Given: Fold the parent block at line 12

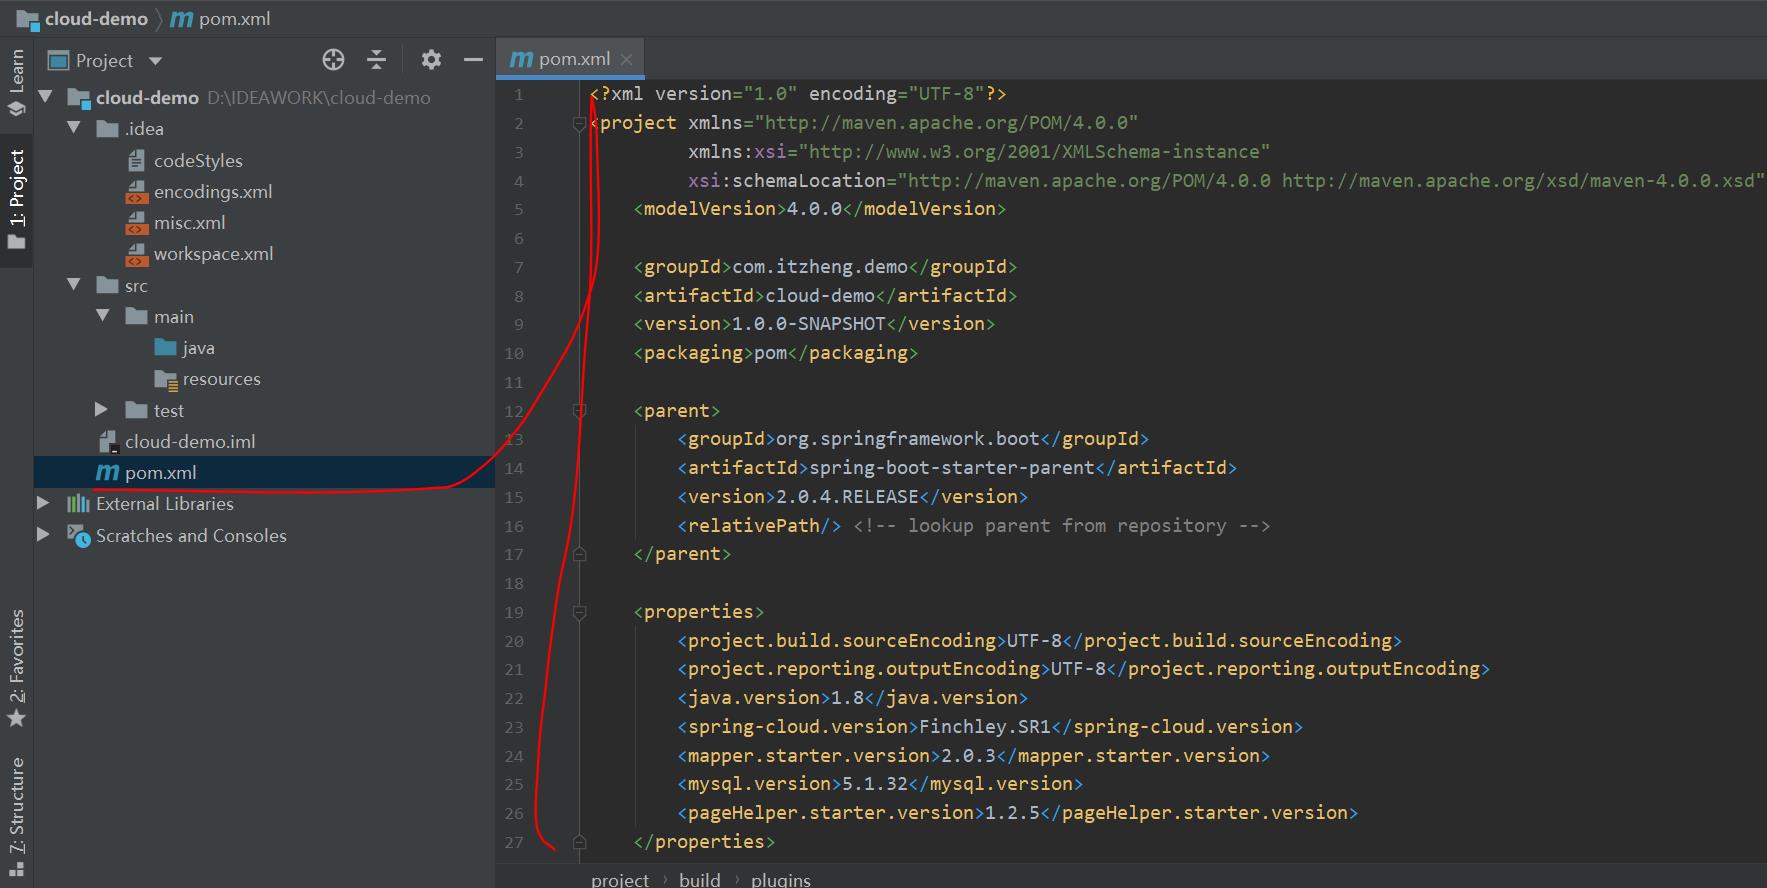Looking at the screenshot, I should pos(579,411).
